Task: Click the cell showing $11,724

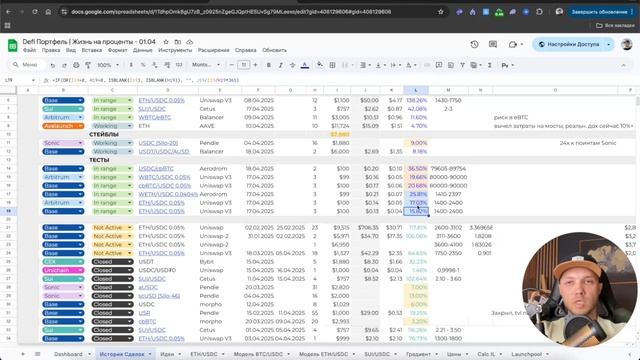Action: 337,126
